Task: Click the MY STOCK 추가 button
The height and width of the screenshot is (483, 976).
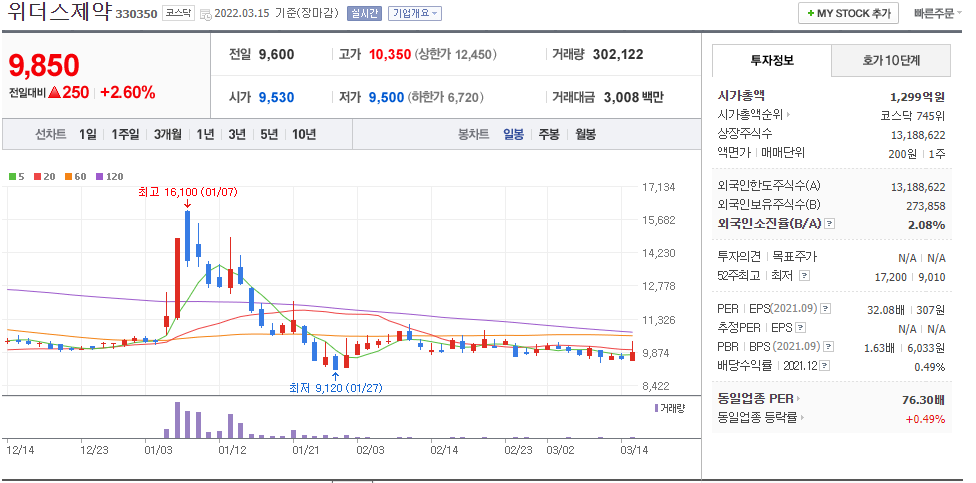Action: pos(848,13)
